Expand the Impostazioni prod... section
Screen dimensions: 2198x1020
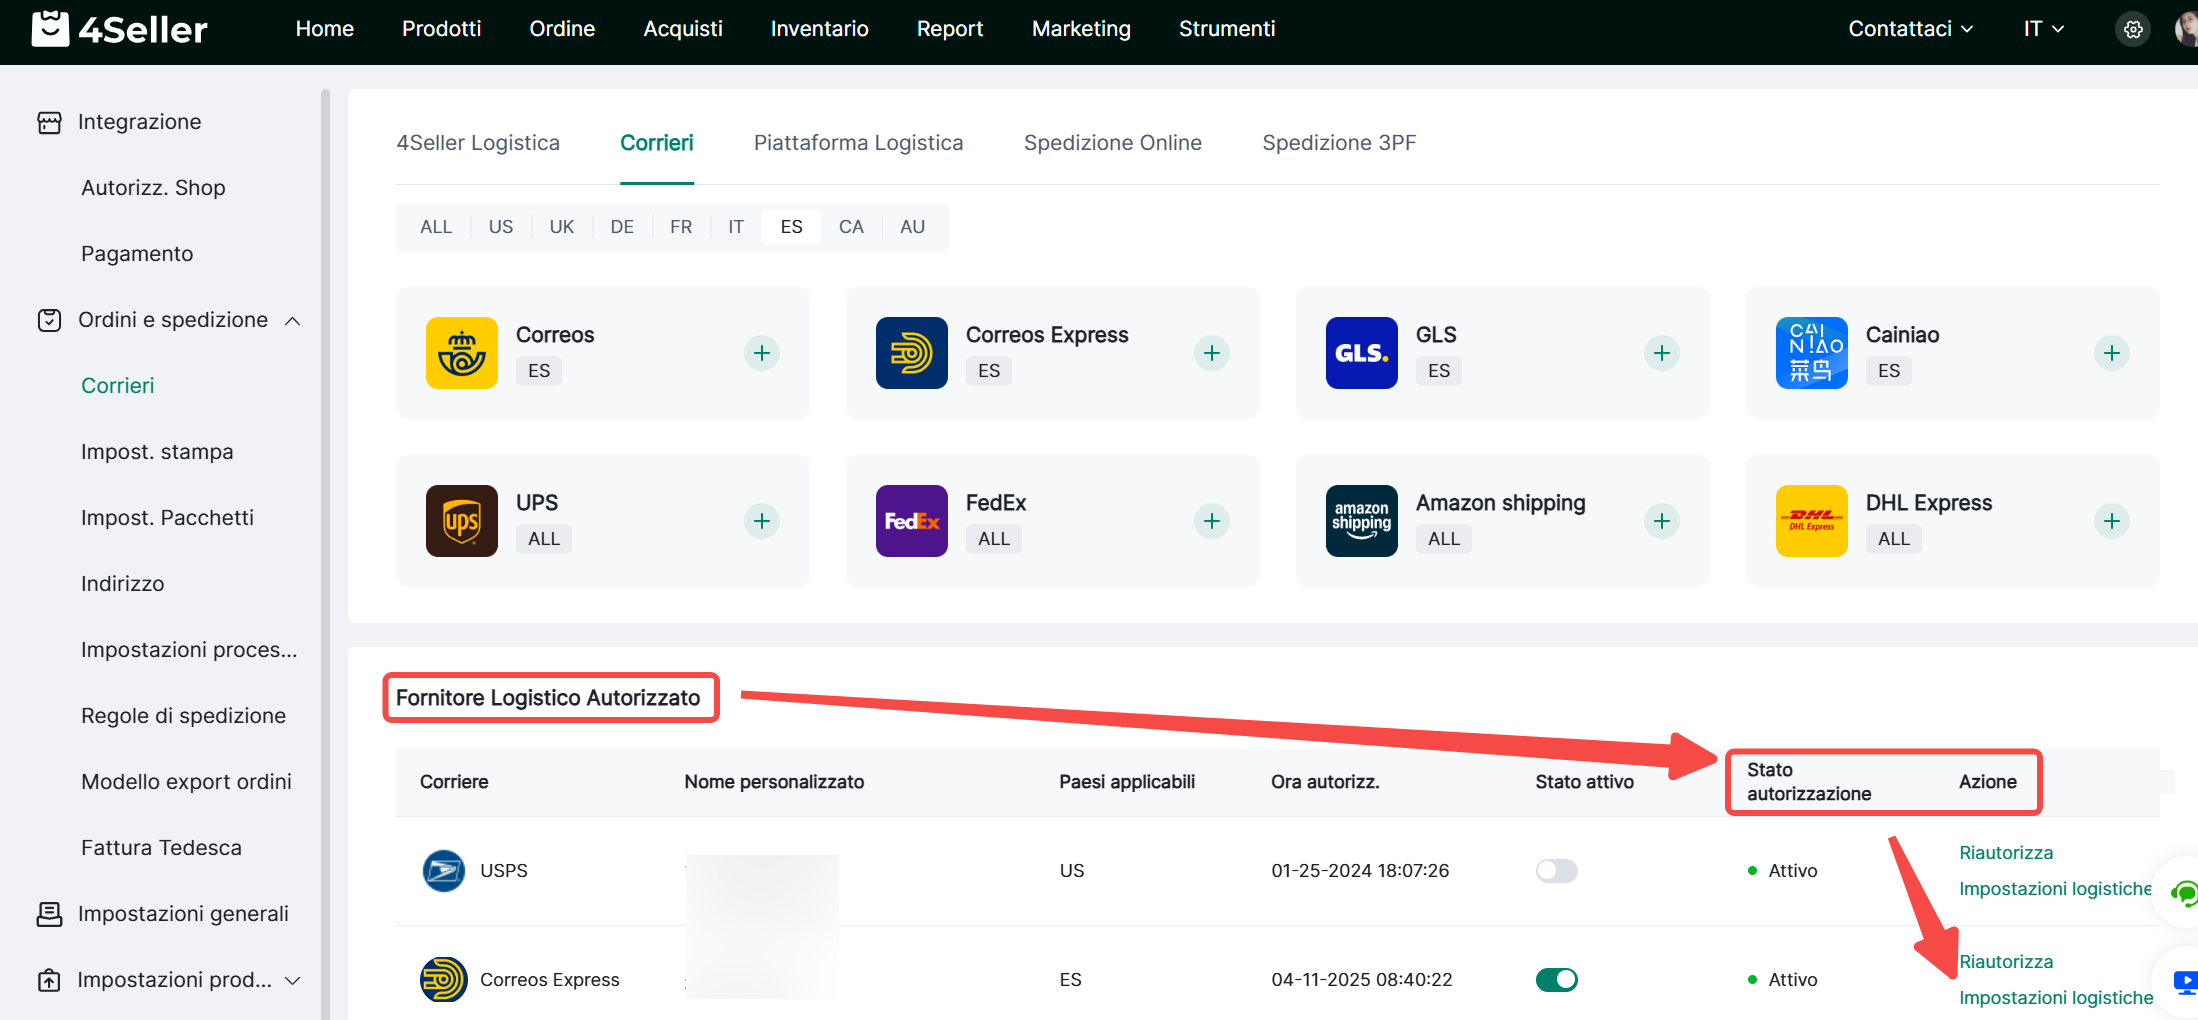click(x=293, y=981)
